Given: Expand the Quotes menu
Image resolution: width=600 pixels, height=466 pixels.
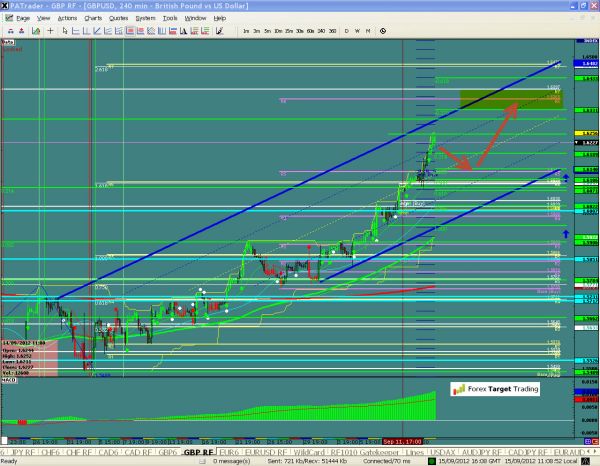Looking at the screenshot, I should 119,18.
